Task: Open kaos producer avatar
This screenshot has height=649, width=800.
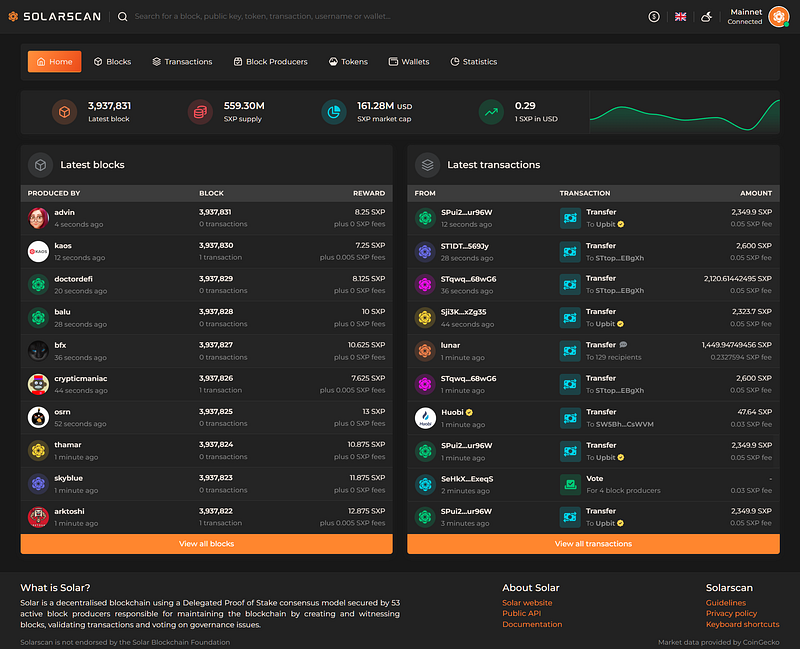Action: coord(38,252)
